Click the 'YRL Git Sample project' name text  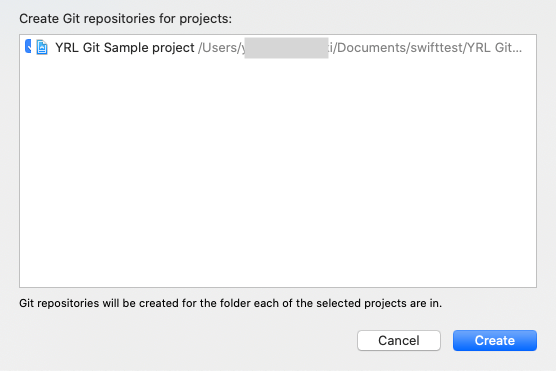coord(125,48)
